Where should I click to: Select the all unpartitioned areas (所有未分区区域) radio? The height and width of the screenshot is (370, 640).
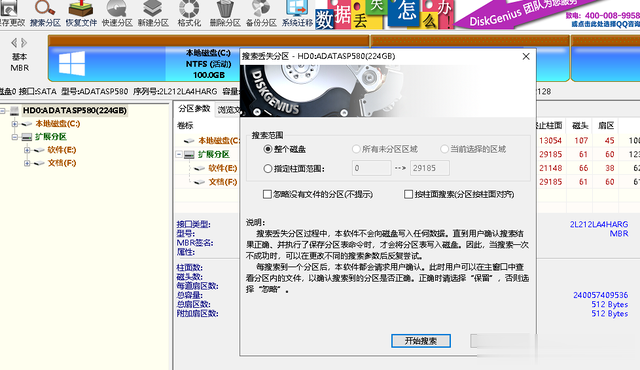pos(356,149)
